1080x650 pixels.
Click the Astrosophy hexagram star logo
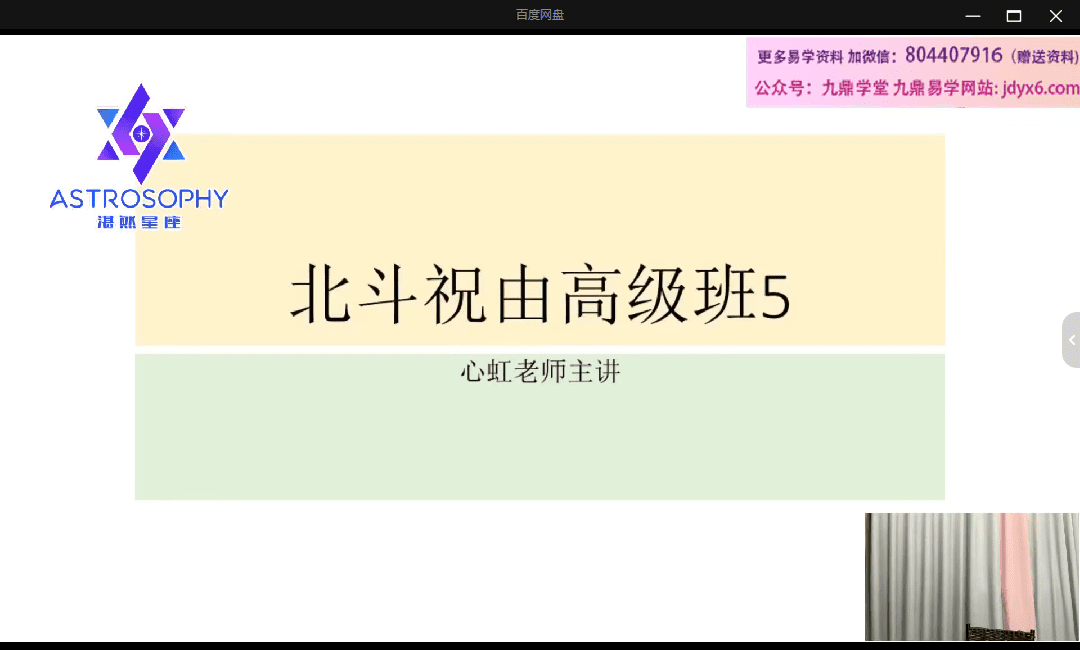(141, 133)
